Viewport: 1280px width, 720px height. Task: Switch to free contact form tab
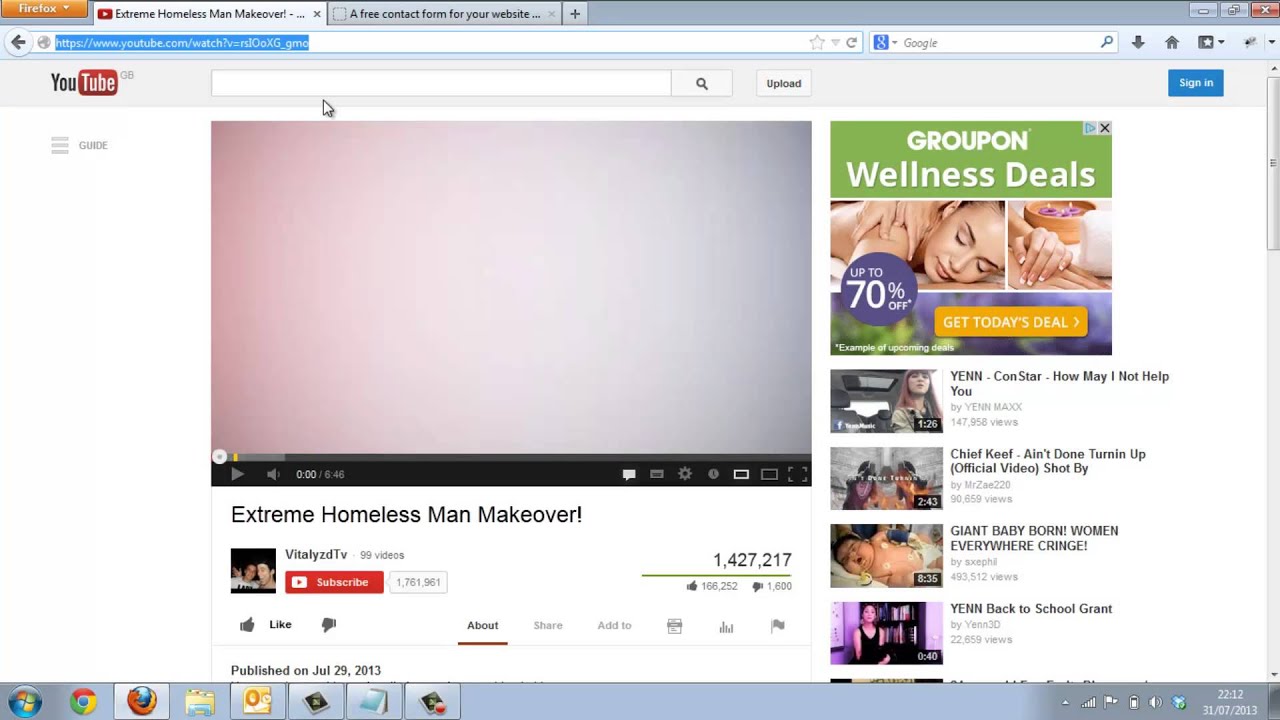pos(445,14)
